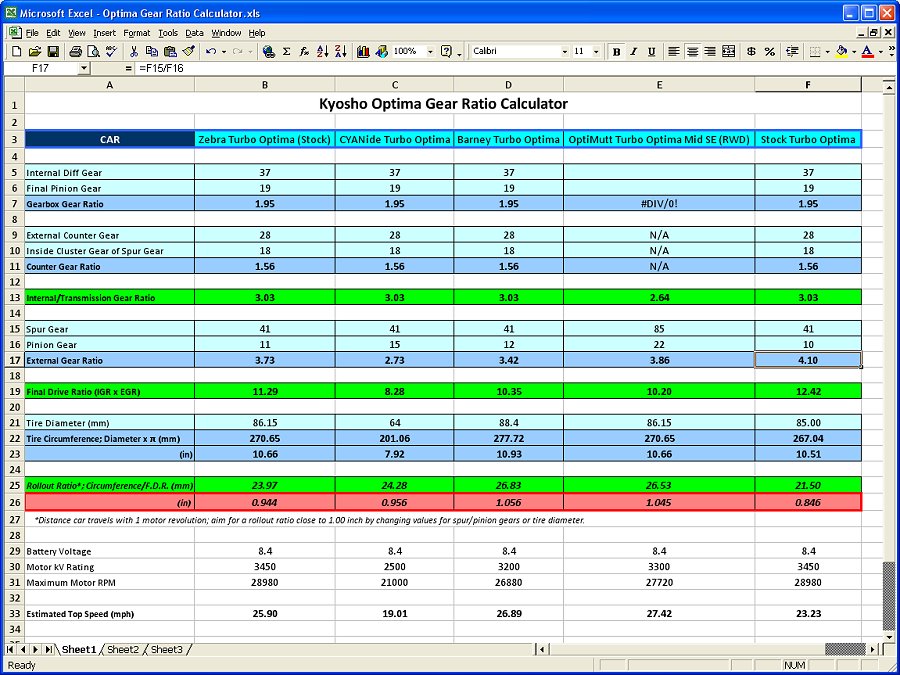The image size is (900, 675).
Task: Cut selection with scissors icon
Action: pos(134,52)
